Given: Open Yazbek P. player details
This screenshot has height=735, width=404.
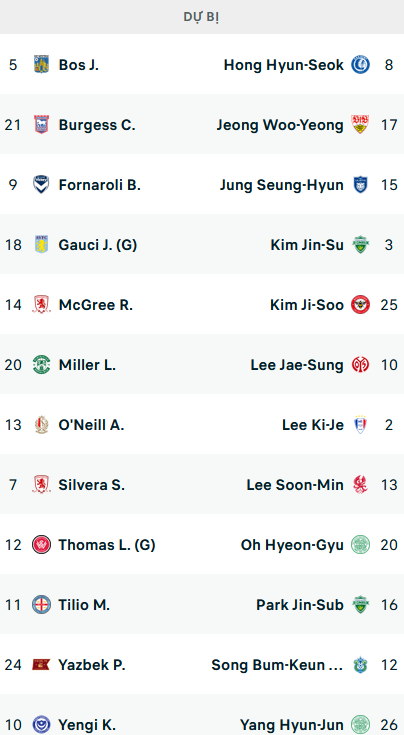Looking at the screenshot, I should [x=92, y=665].
